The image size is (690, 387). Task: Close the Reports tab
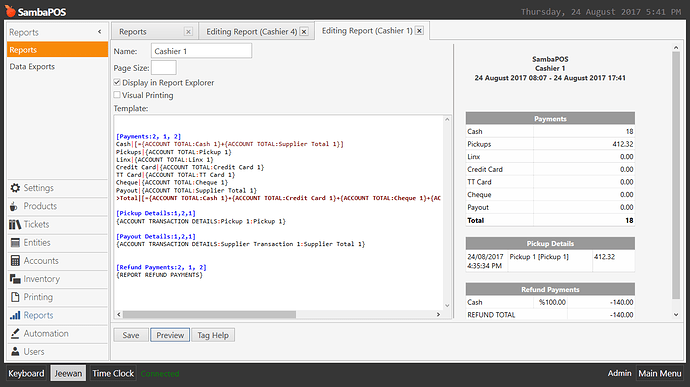(188, 32)
